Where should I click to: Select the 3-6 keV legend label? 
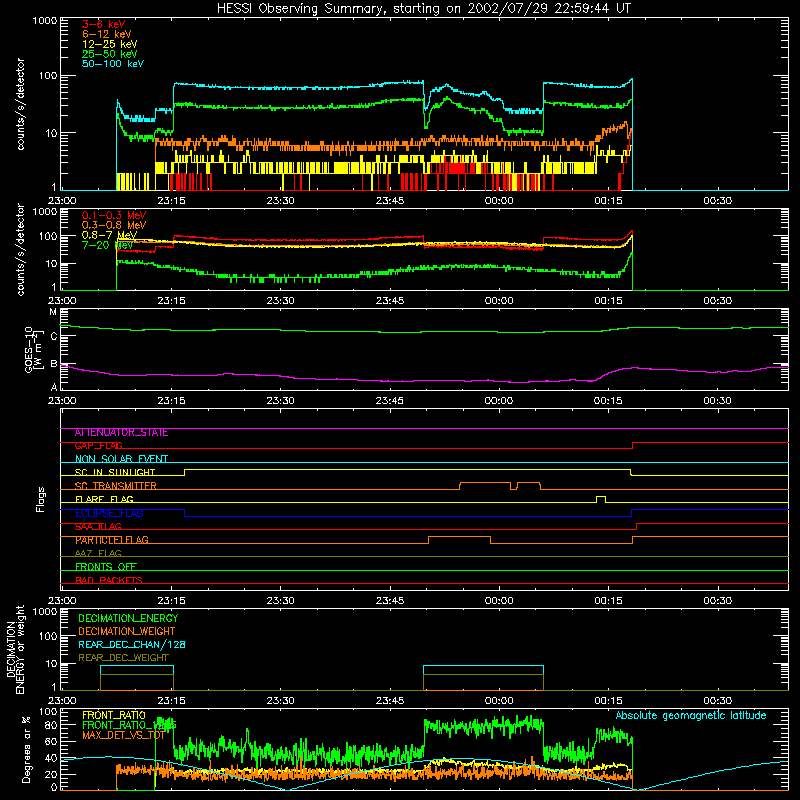(103, 24)
